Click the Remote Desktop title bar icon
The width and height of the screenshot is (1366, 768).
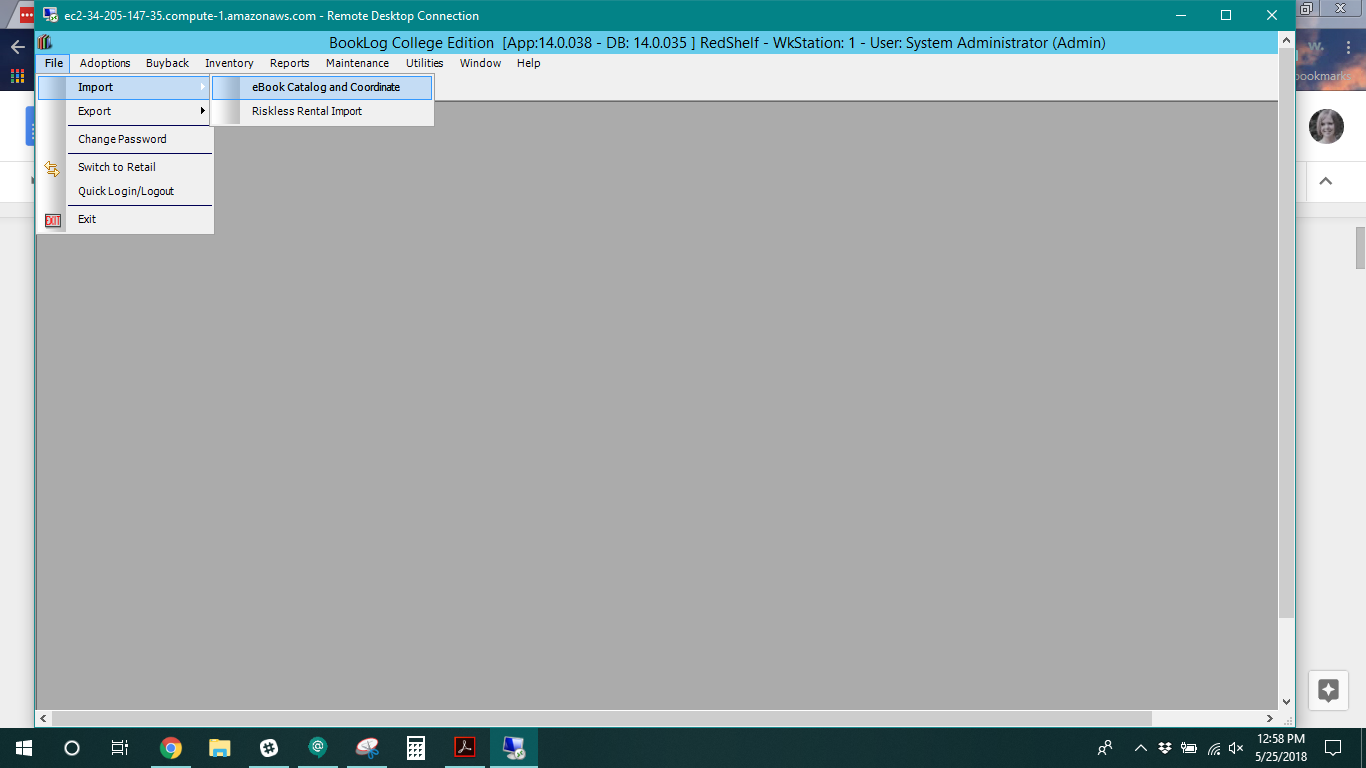(50, 15)
